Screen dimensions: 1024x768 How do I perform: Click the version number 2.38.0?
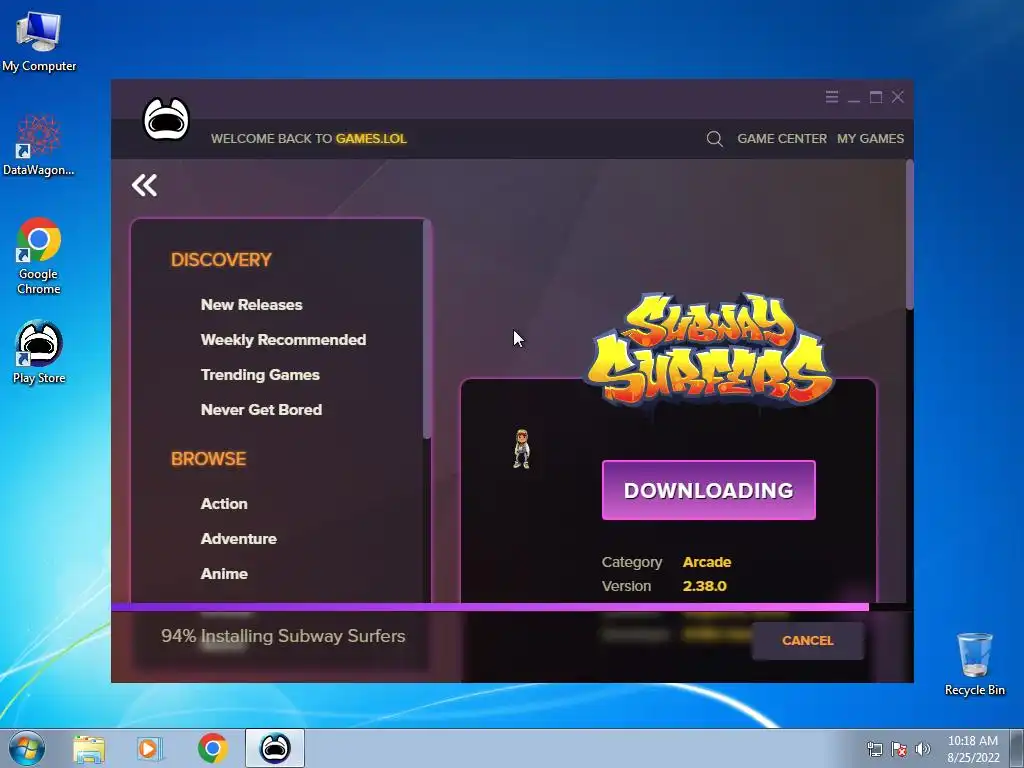704,586
